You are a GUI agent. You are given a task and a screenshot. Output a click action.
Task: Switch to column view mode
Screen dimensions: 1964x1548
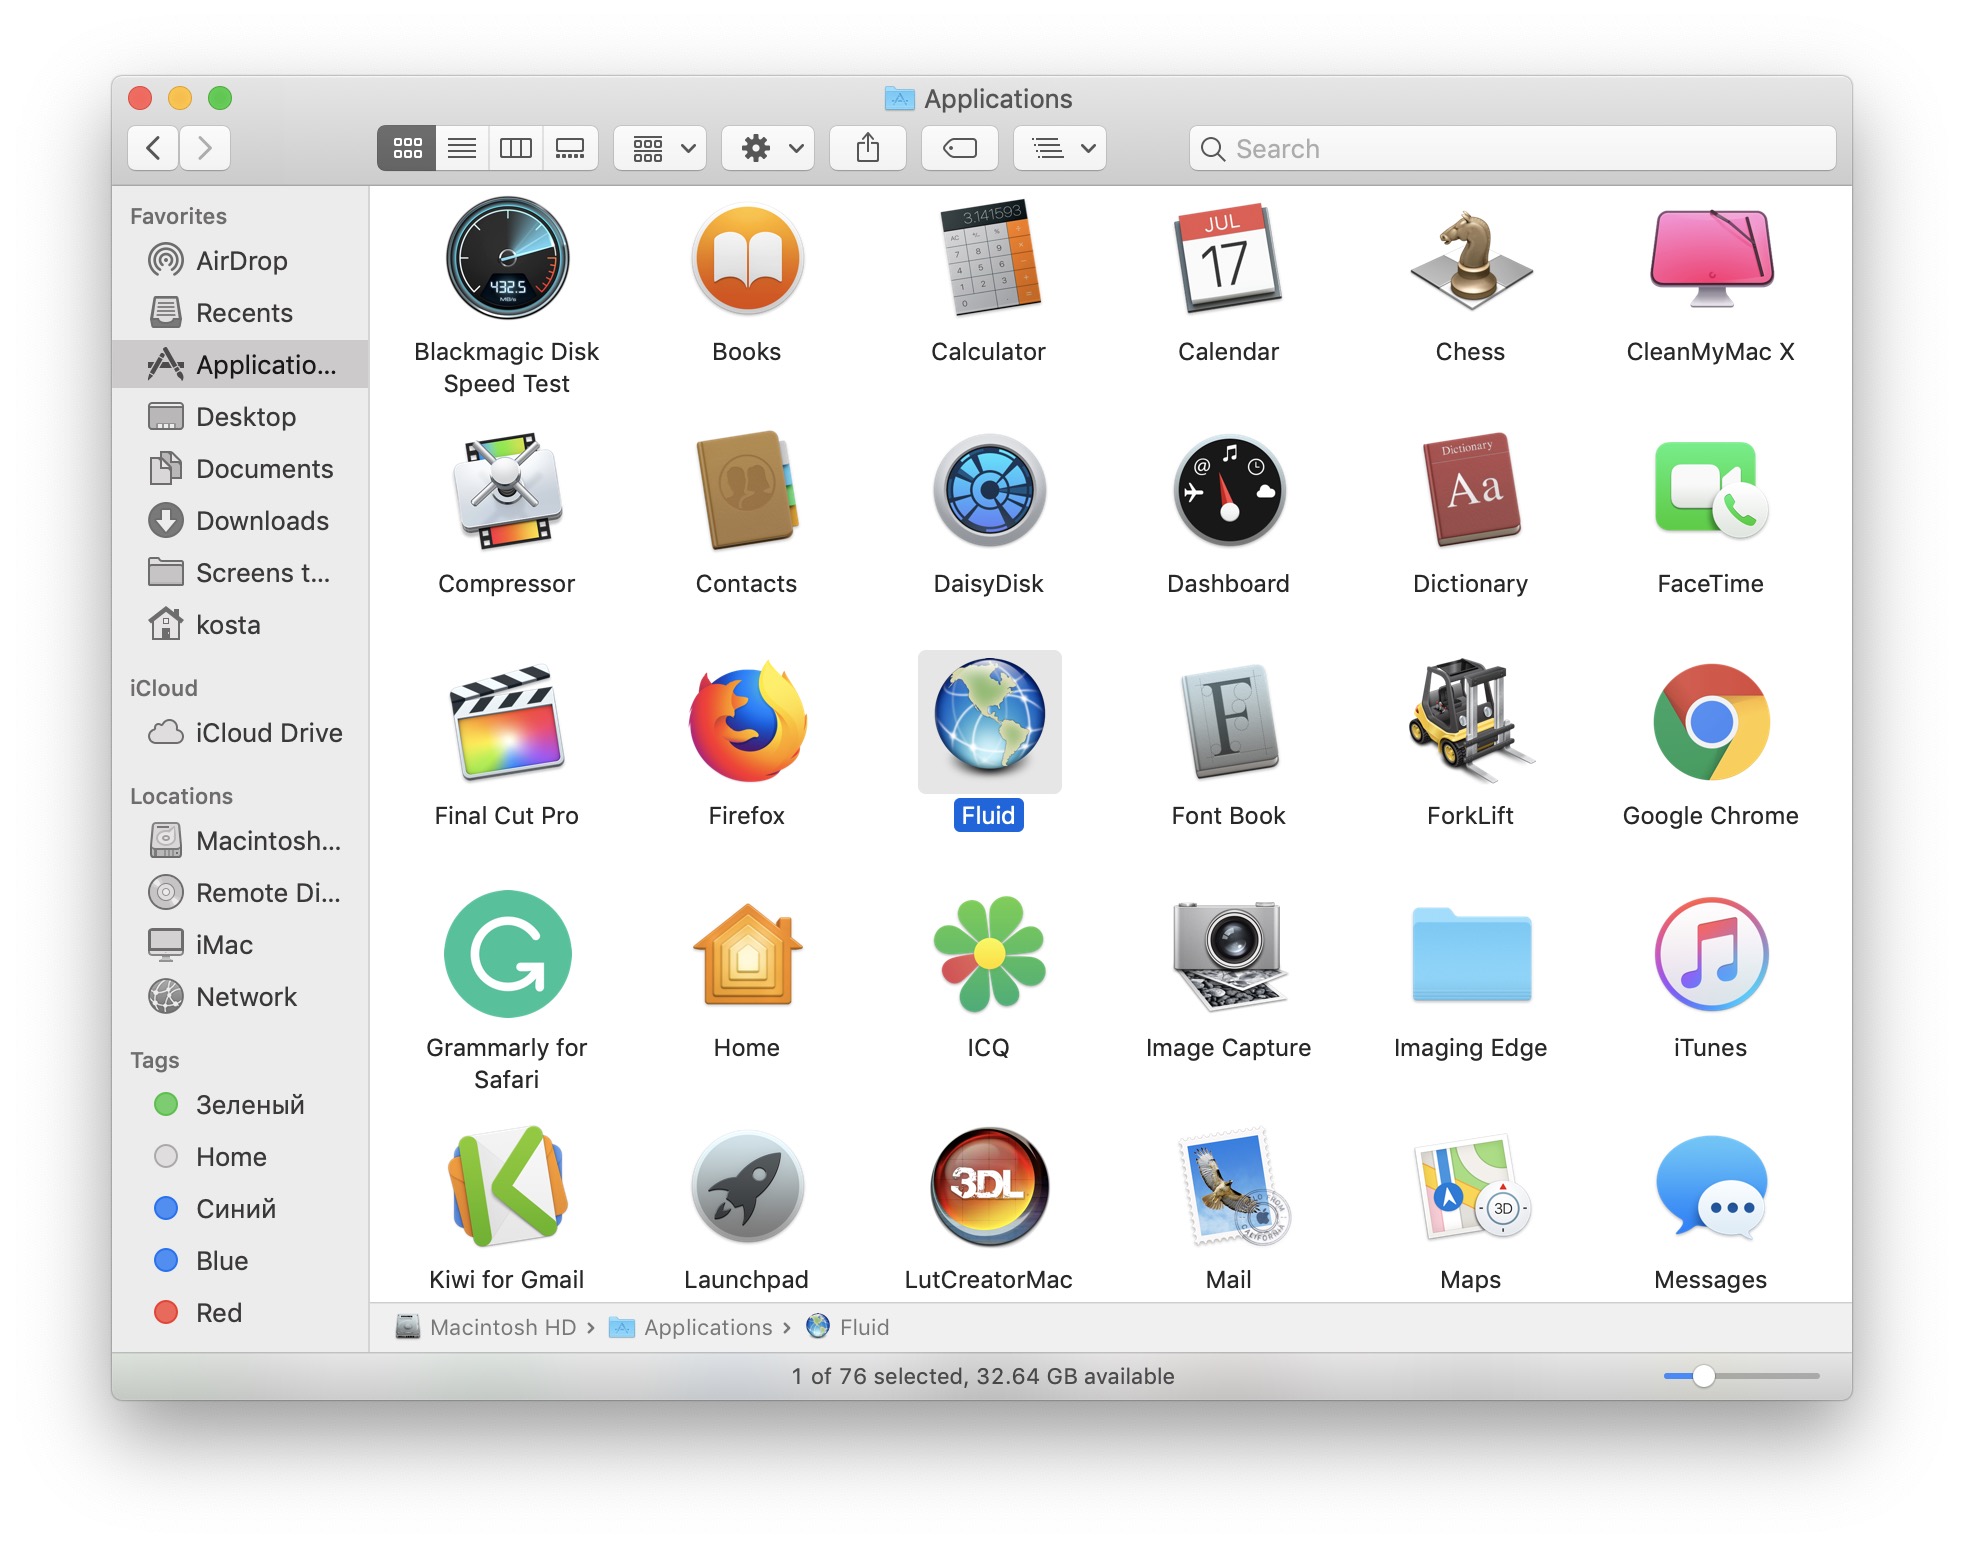pyautogui.click(x=515, y=148)
